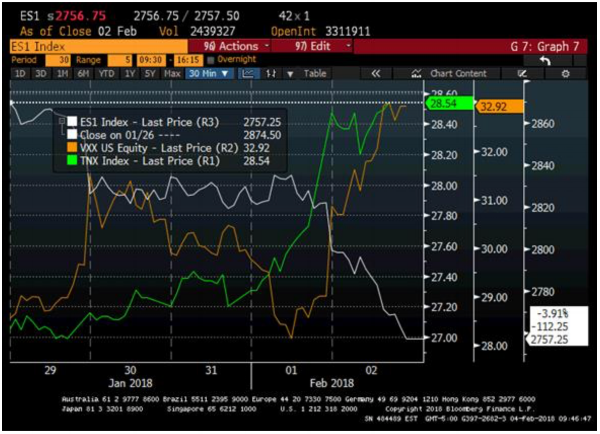Collapse the legend tree expander box
Viewport: 600px width, 434px height.
pyautogui.click(x=62, y=122)
